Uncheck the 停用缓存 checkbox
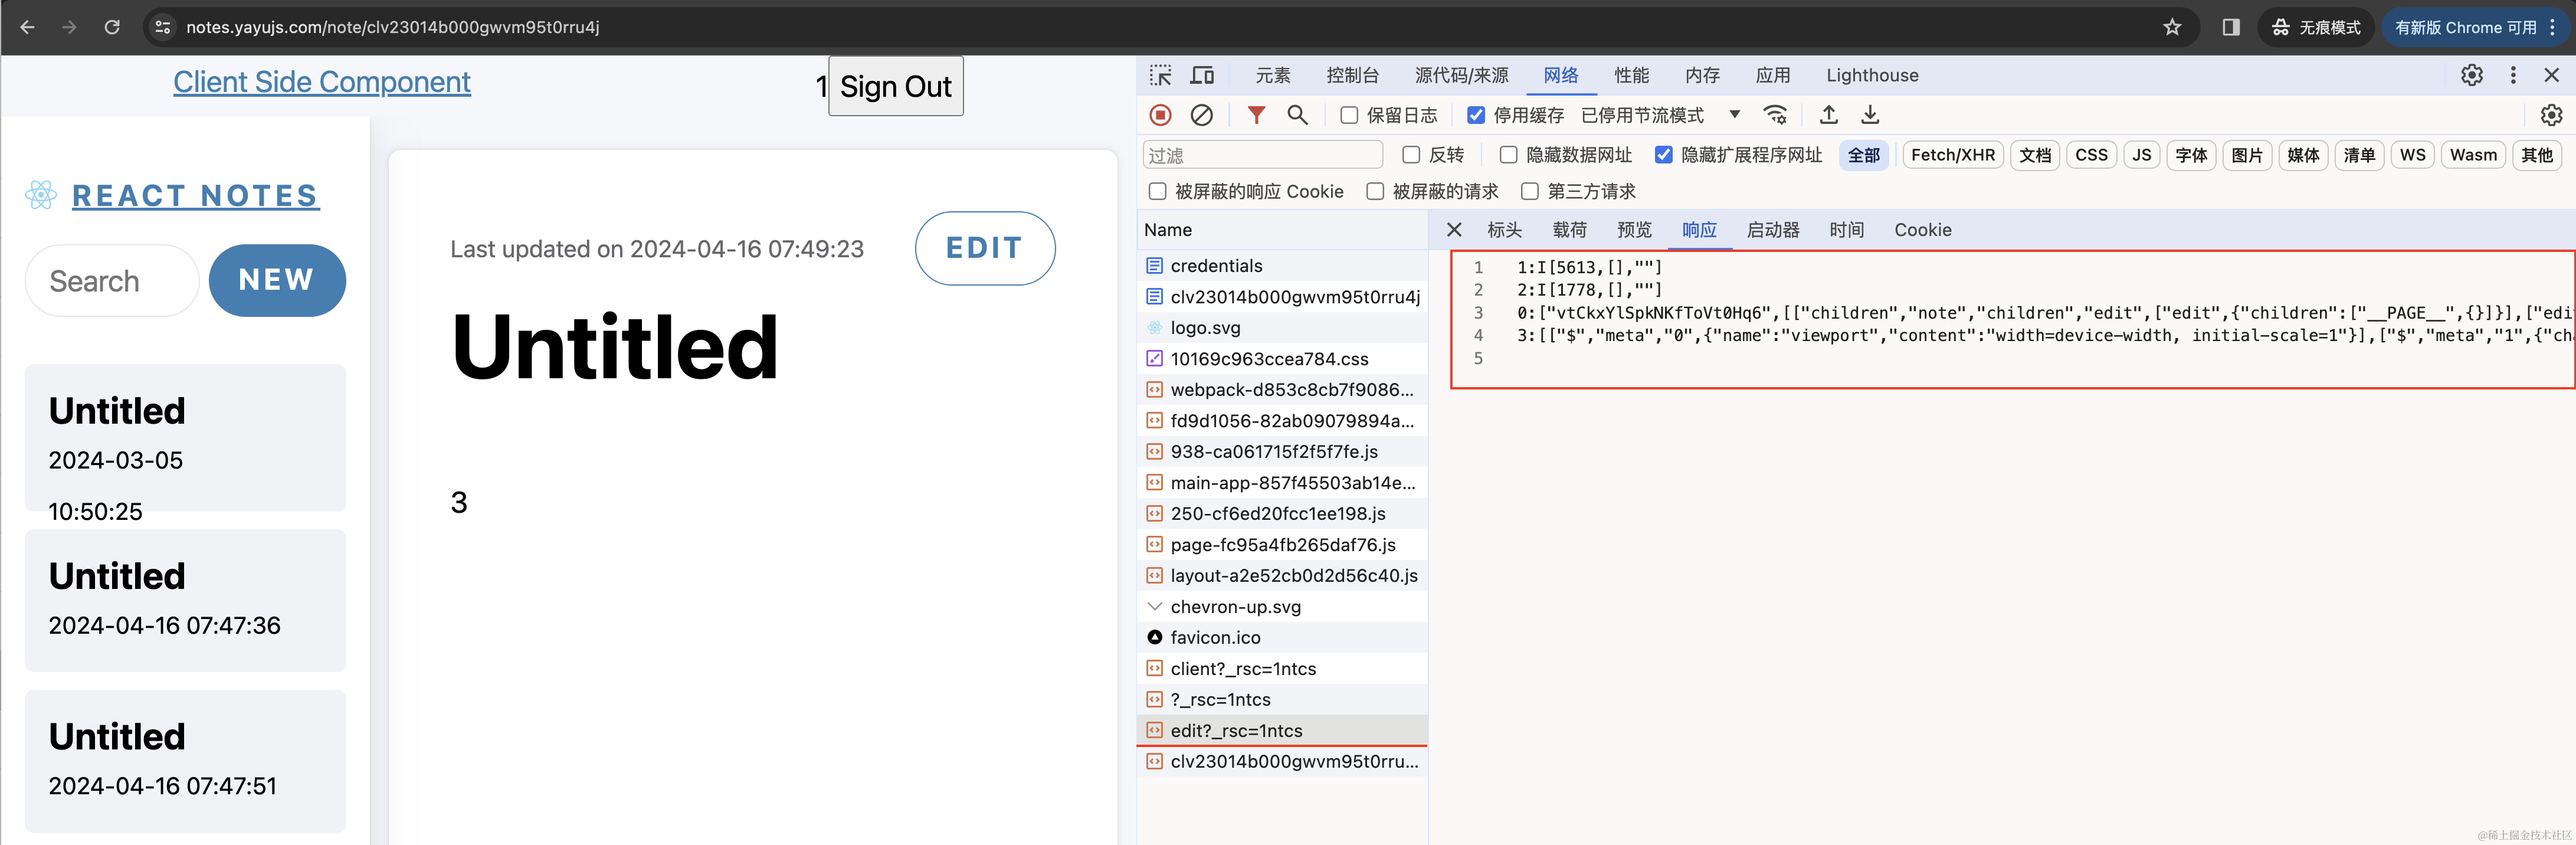This screenshot has width=2576, height=845. point(1476,115)
